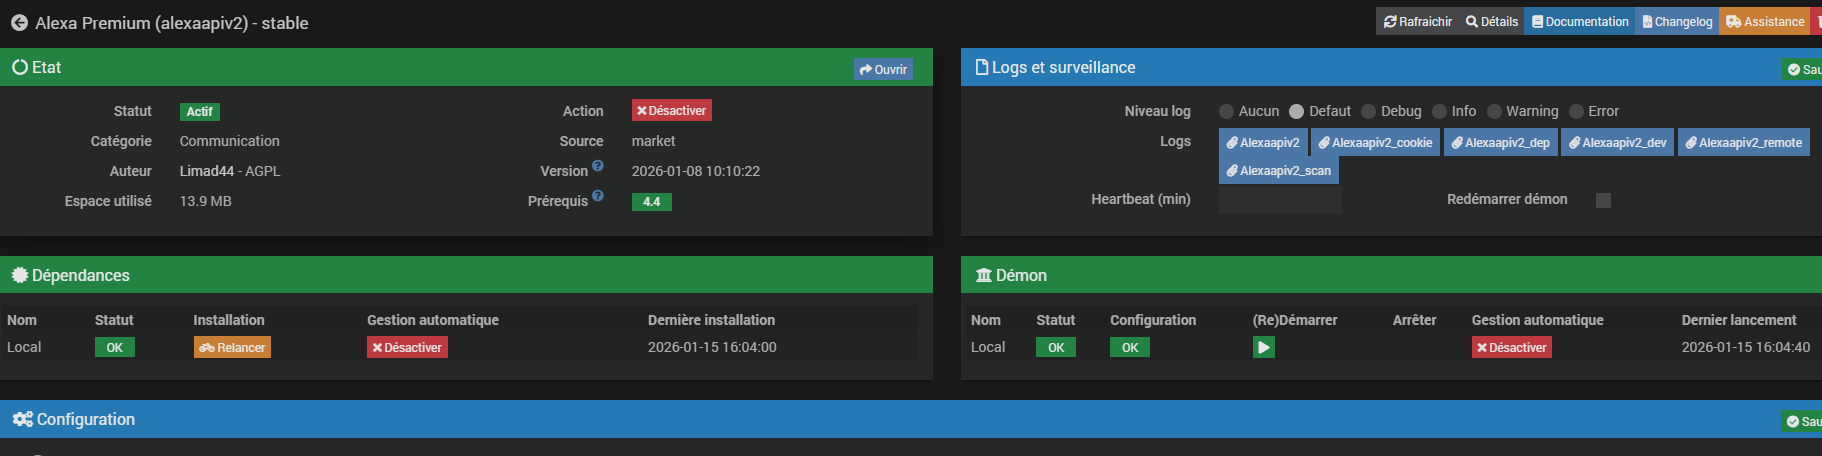Click Désactiver next to Action
The width and height of the screenshot is (1822, 456).
[x=671, y=110]
